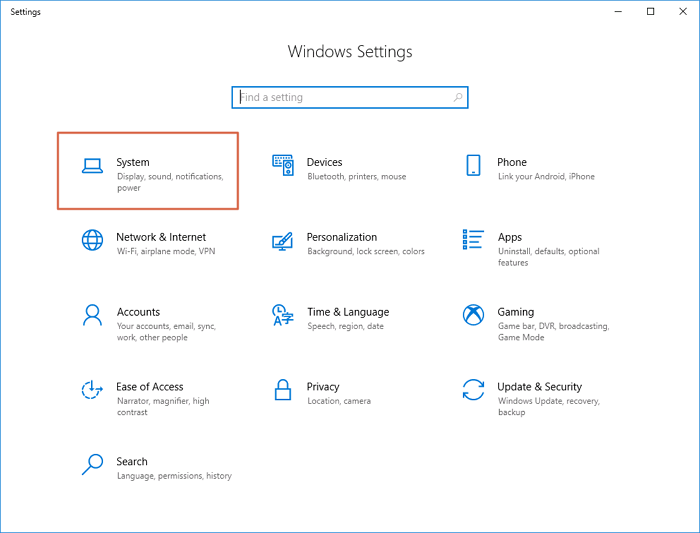Image resolution: width=700 pixels, height=533 pixels.
Task: Select the Network & Internet globe icon
Action: pyautogui.click(x=92, y=240)
